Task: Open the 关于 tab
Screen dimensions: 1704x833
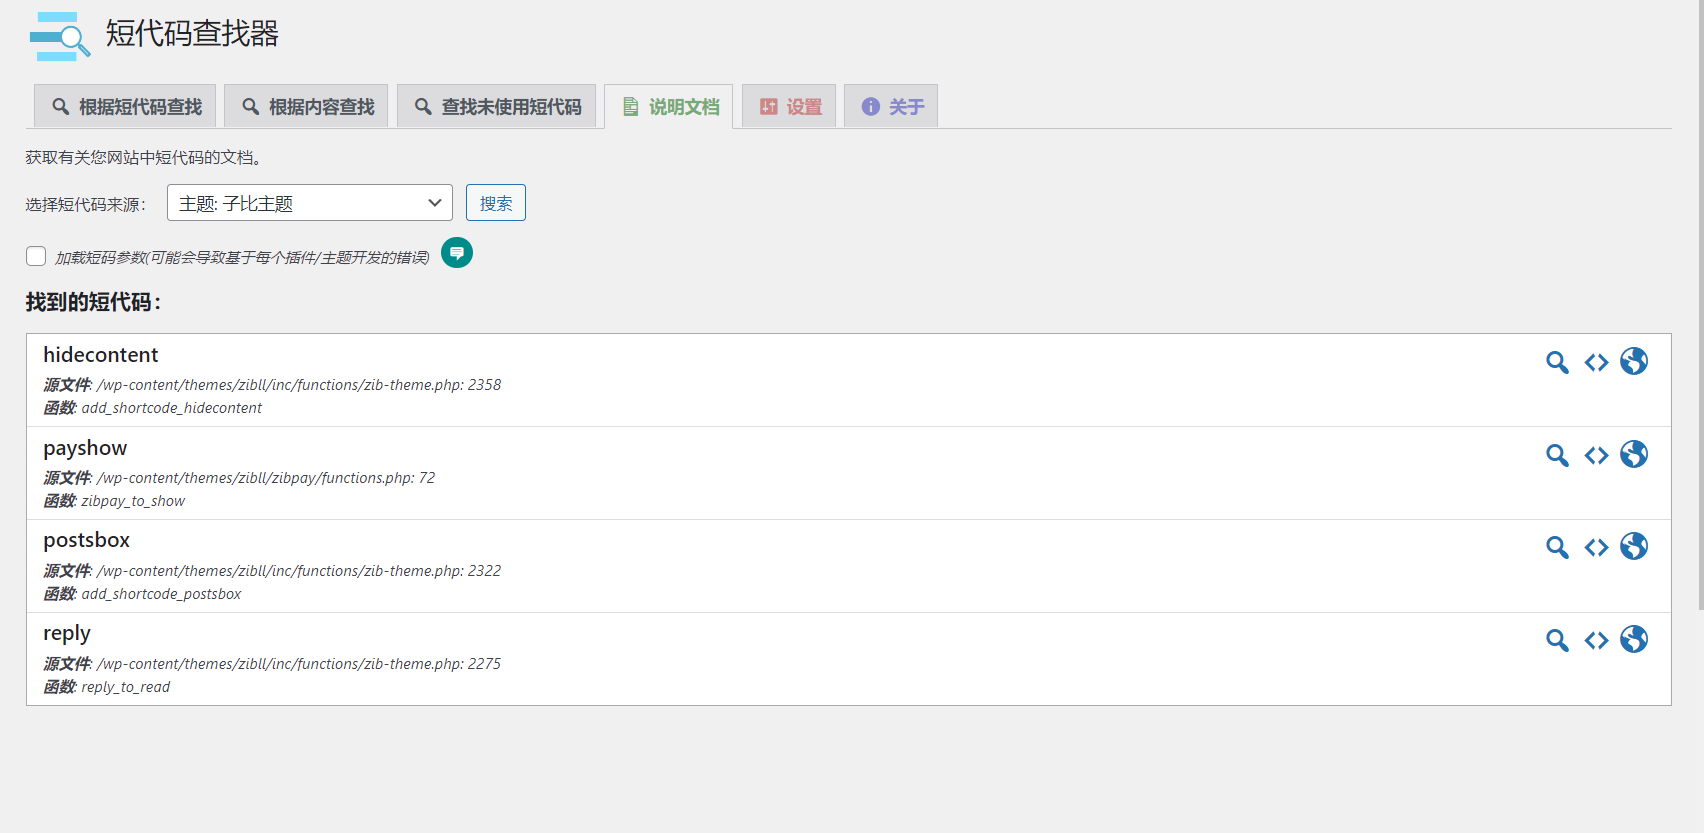Action: pyautogui.click(x=891, y=106)
